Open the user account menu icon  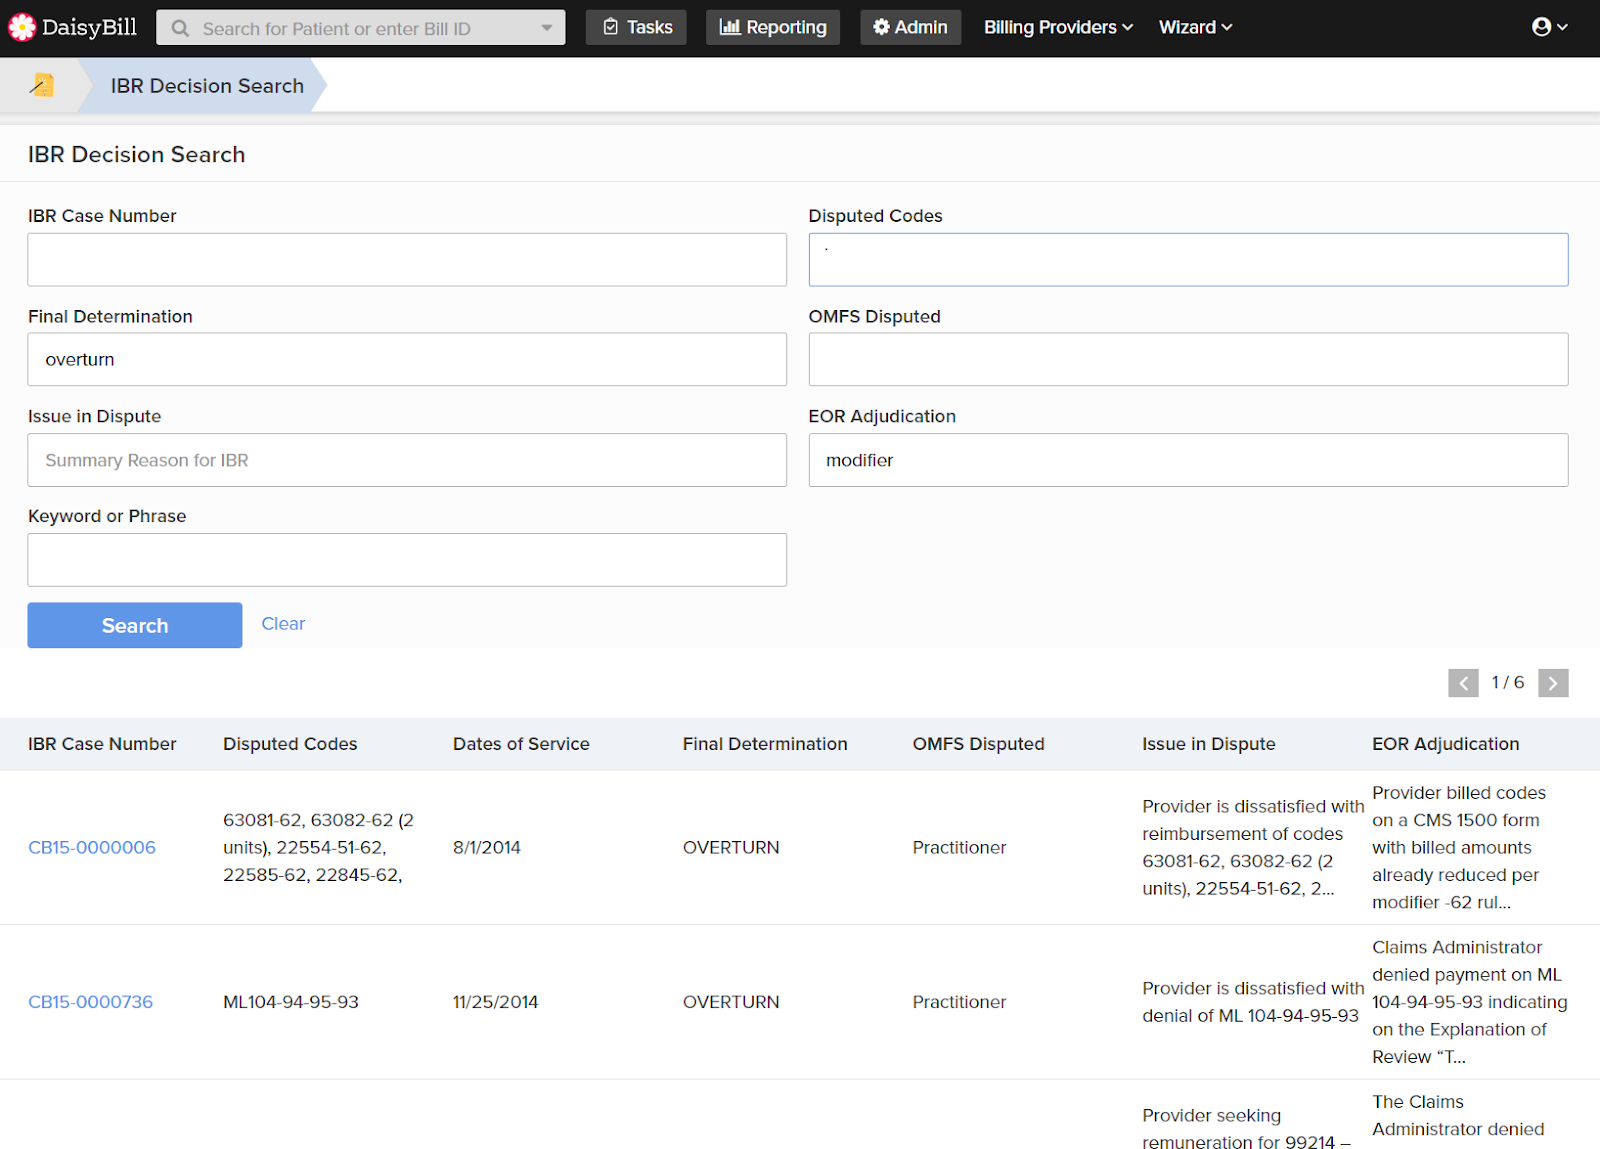1549,27
